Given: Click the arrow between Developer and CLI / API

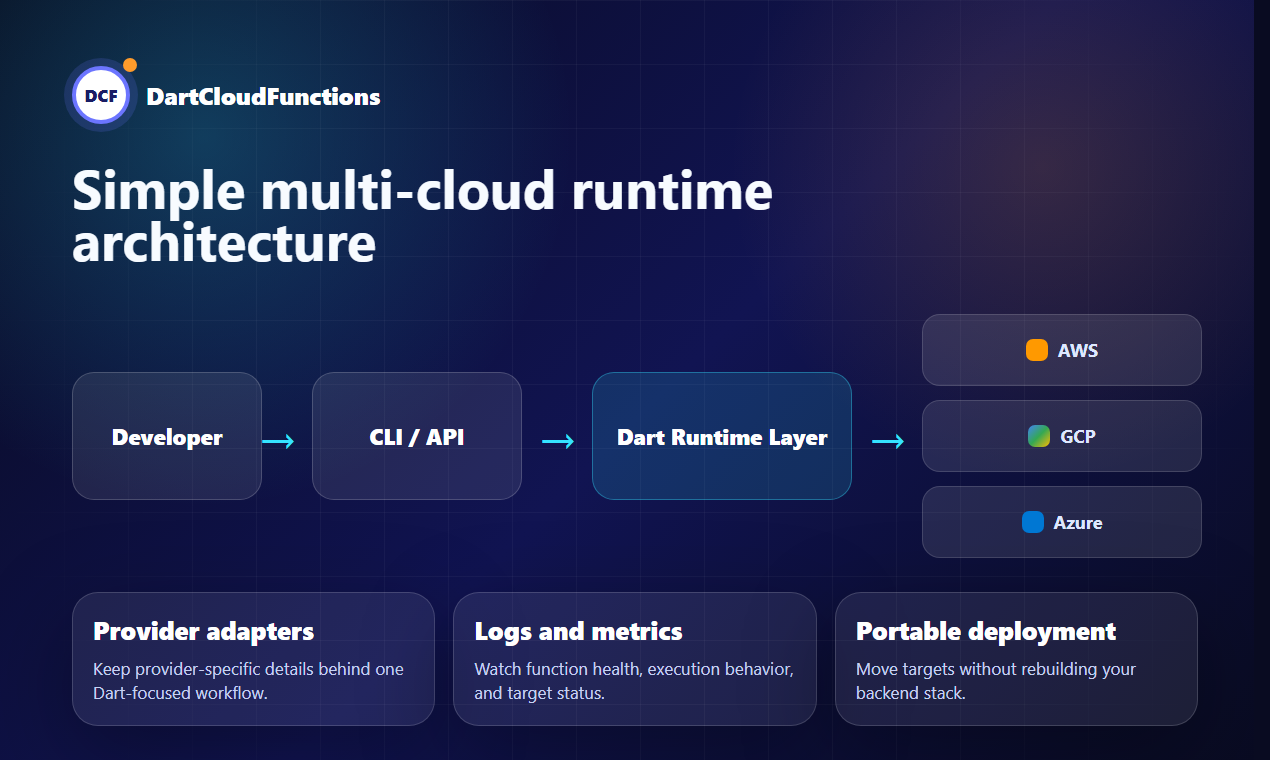Looking at the screenshot, I should [x=278, y=441].
